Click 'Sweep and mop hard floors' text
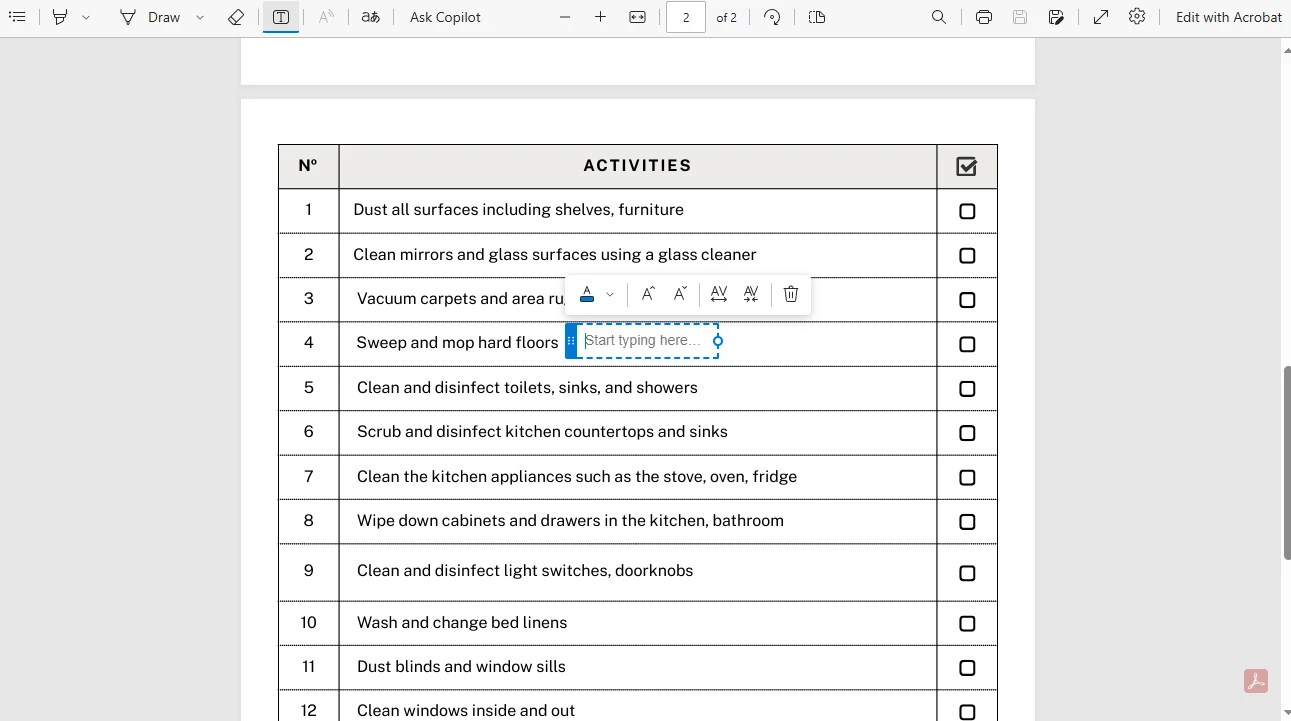The width and height of the screenshot is (1291, 721). 457,343
